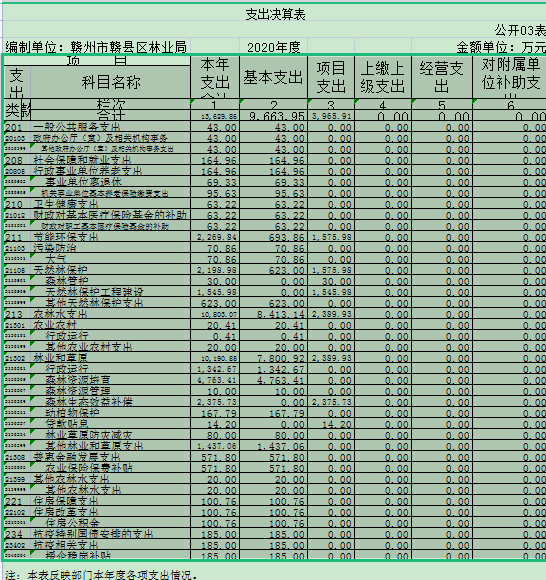Click the row name 住房保障支出
546x580 pixels.
click(x=65, y=501)
